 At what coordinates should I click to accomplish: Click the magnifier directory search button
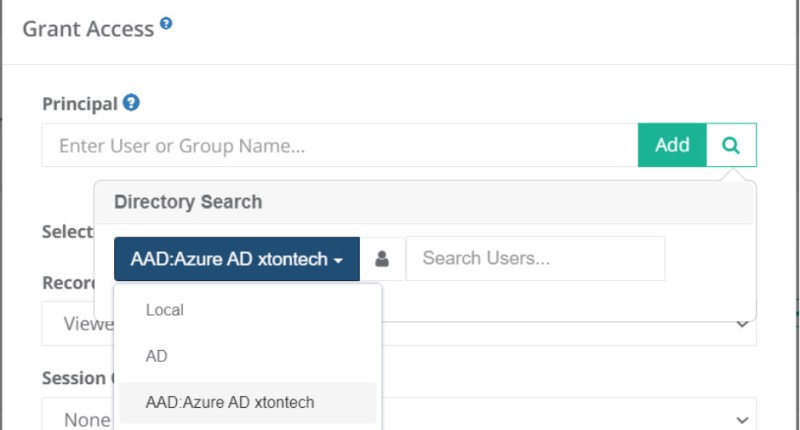click(731, 145)
